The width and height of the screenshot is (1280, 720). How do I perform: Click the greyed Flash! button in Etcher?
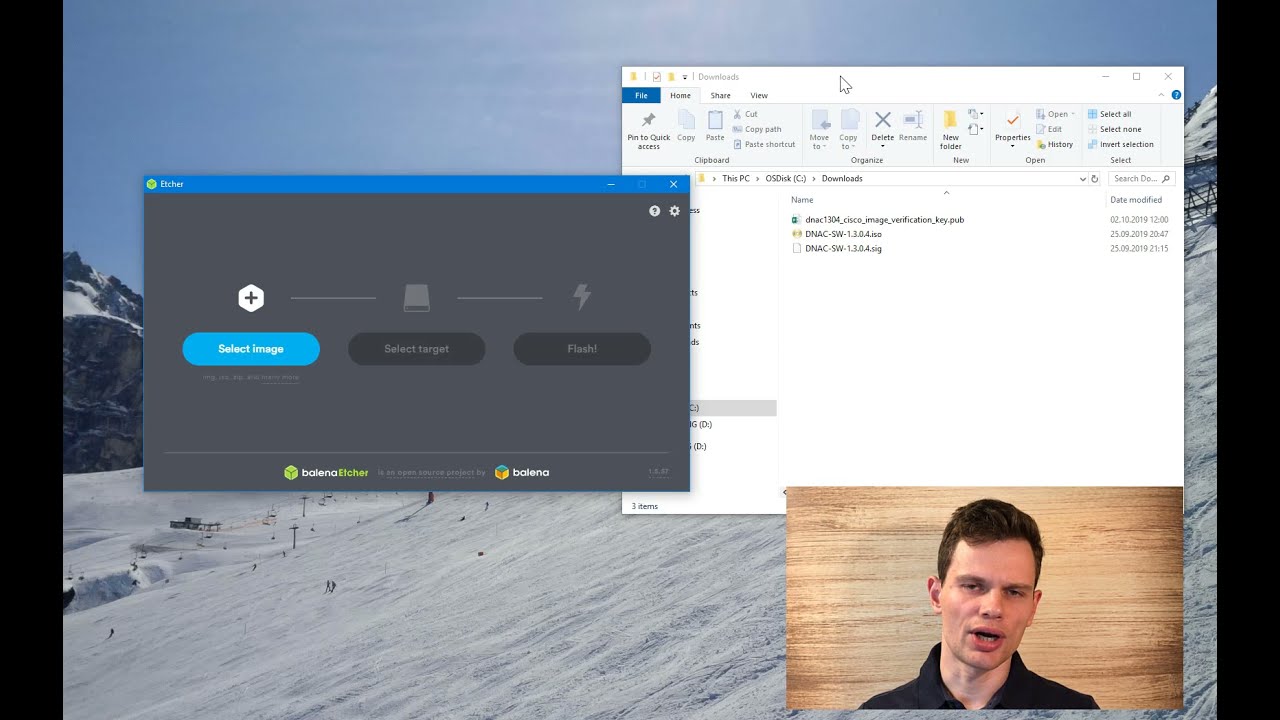(x=582, y=349)
